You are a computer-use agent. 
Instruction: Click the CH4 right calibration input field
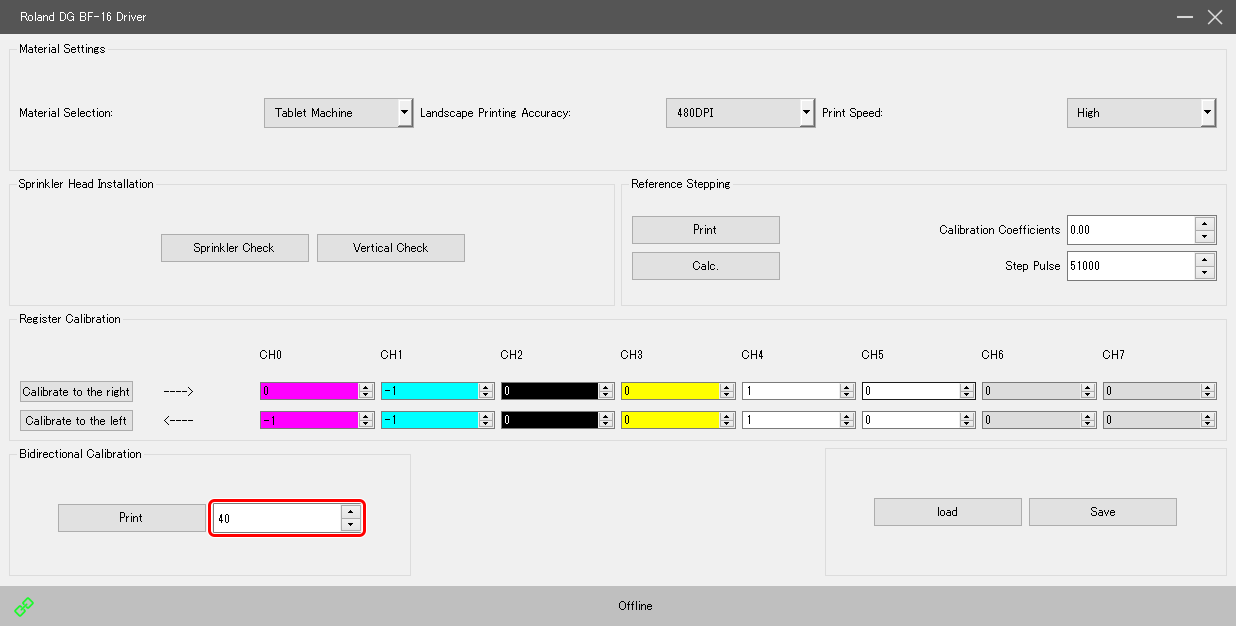pyautogui.click(x=790, y=392)
